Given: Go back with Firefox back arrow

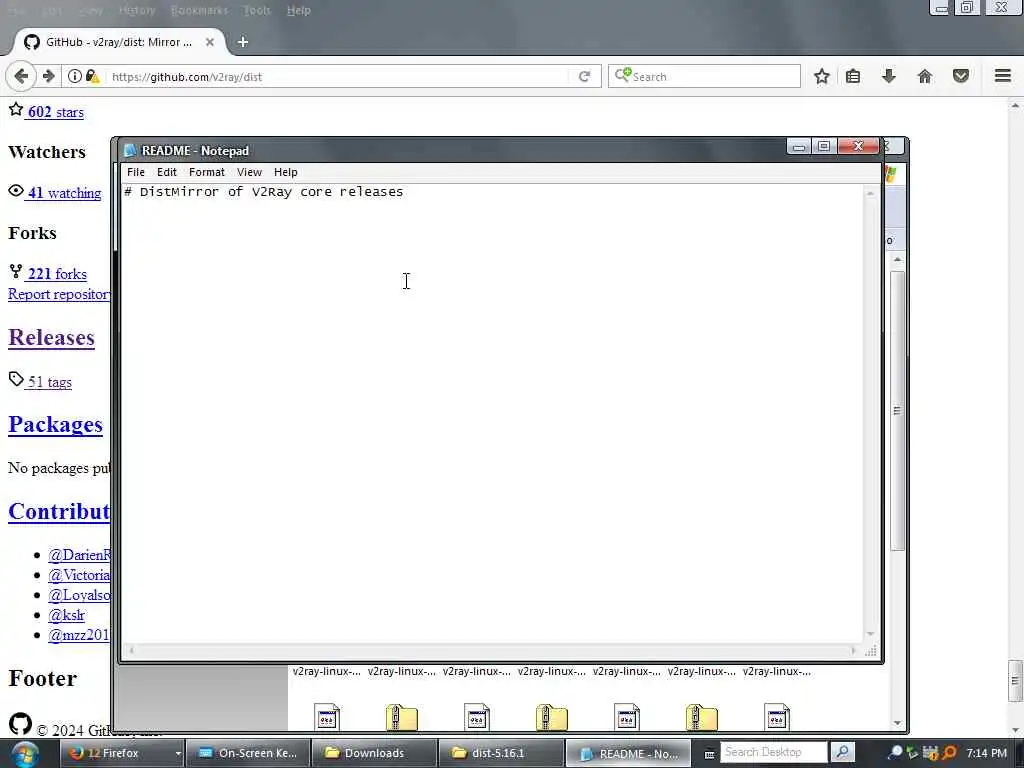Looking at the screenshot, I should tap(20, 76).
